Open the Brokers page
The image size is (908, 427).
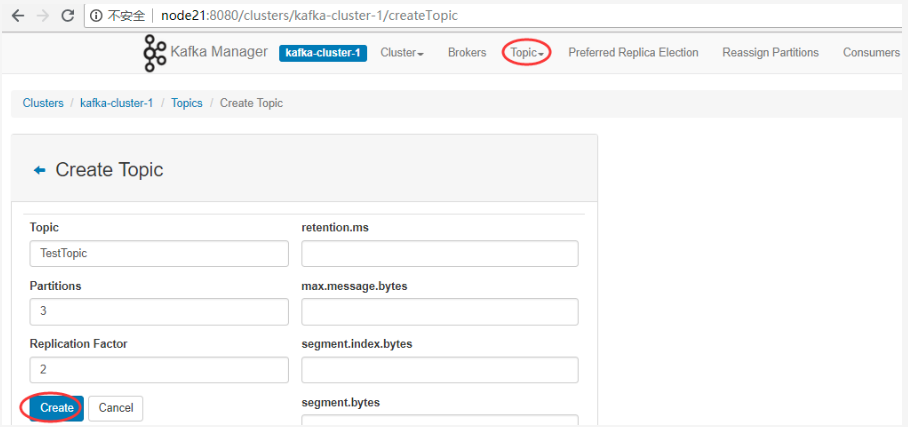467,53
